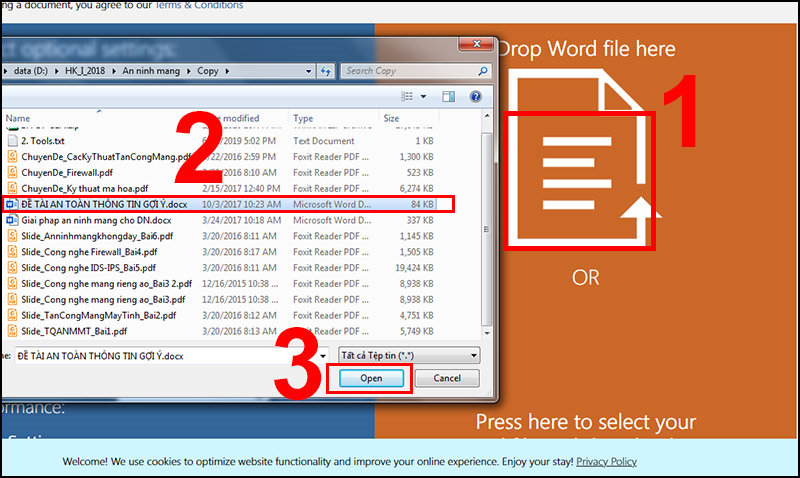
Task: Expand the address bar history dropdown
Action: point(308,71)
